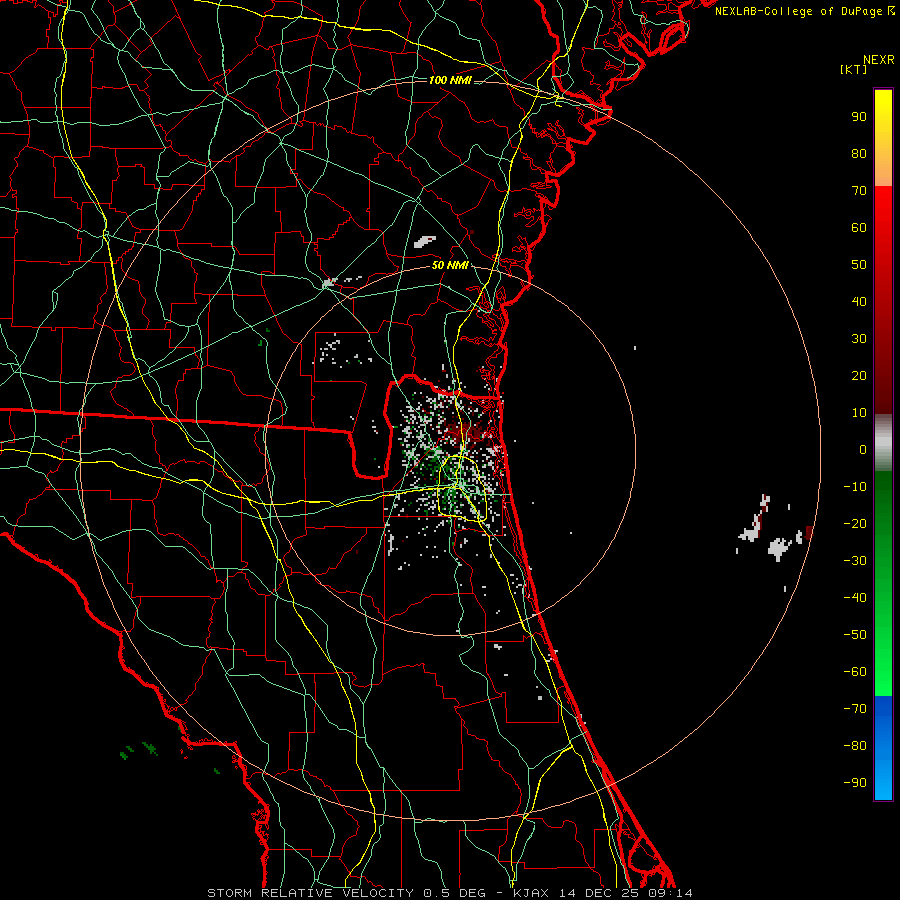Click the "NEXLAB-College of DuPage" header text

pos(799,11)
